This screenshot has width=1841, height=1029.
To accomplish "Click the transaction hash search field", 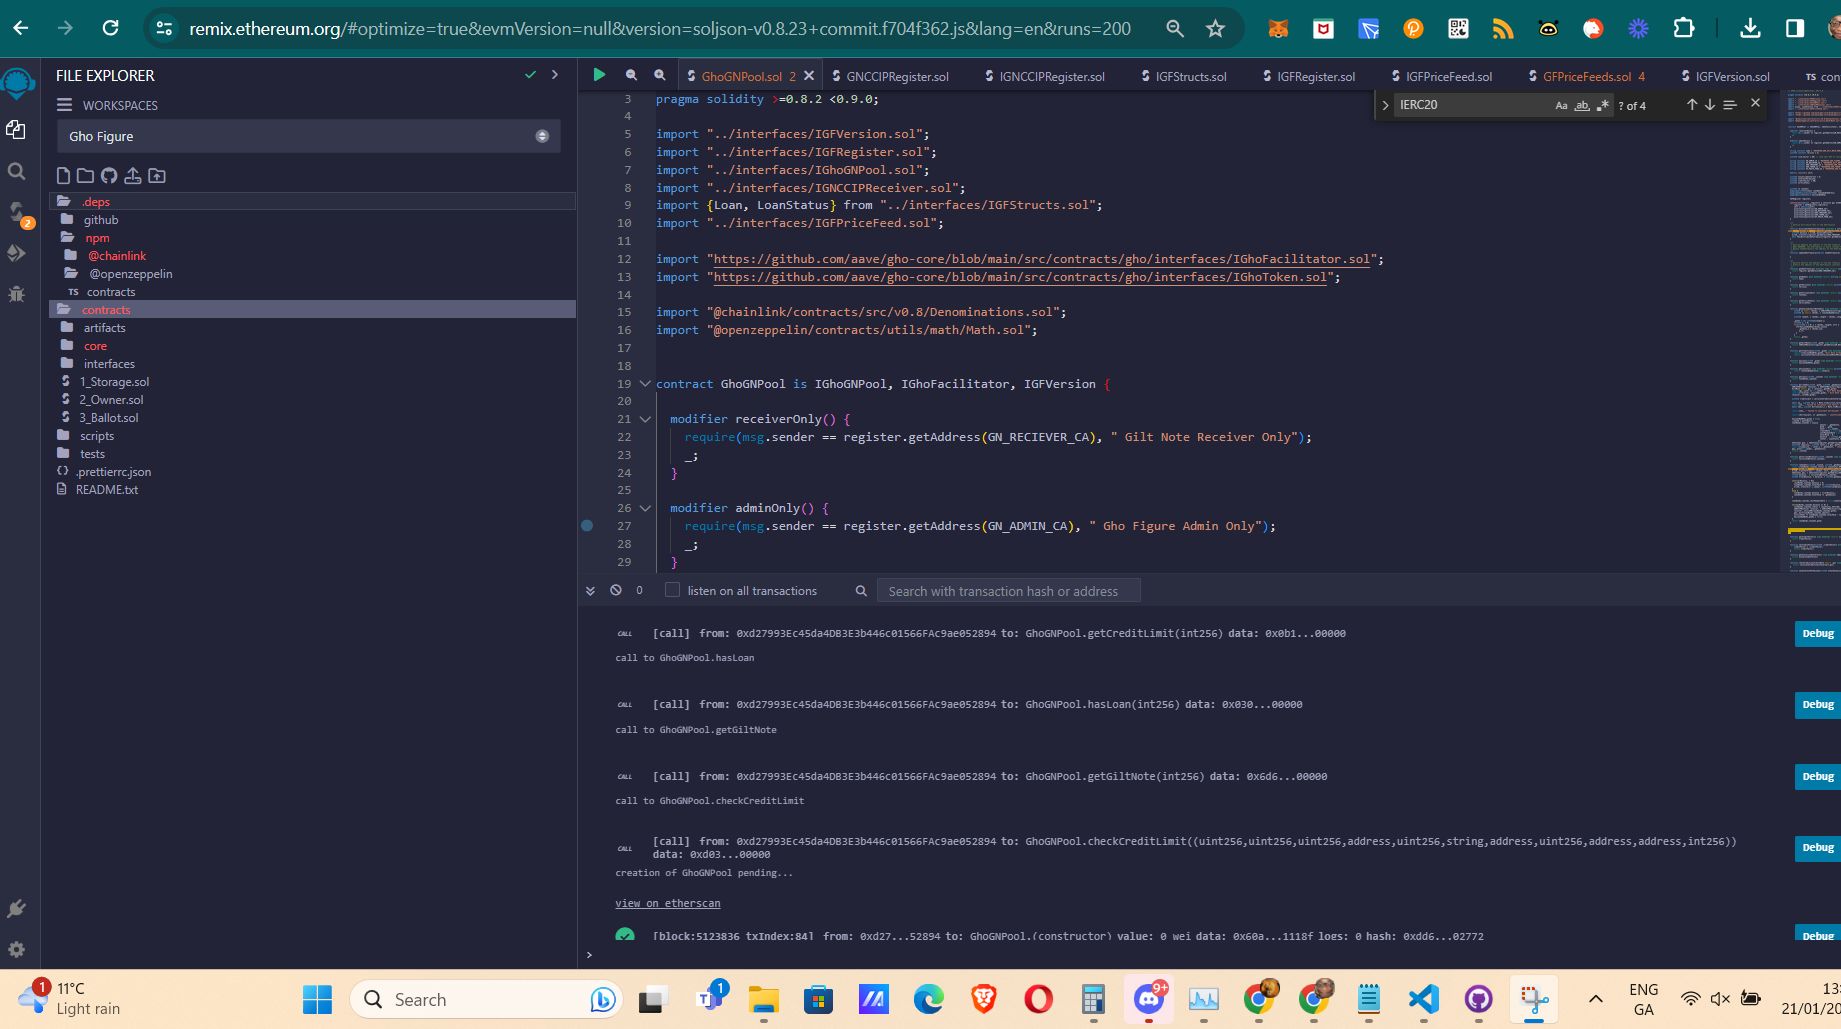I will click(1008, 591).
